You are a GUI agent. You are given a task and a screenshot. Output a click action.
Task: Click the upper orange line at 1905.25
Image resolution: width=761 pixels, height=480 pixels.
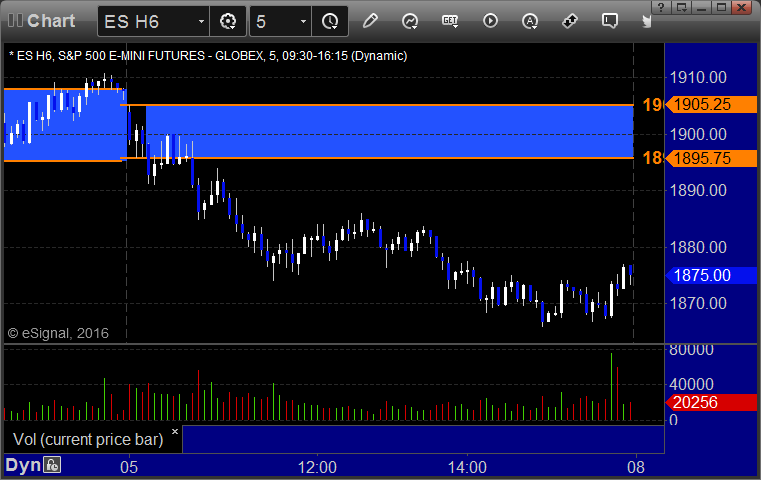tap(379, 105)
